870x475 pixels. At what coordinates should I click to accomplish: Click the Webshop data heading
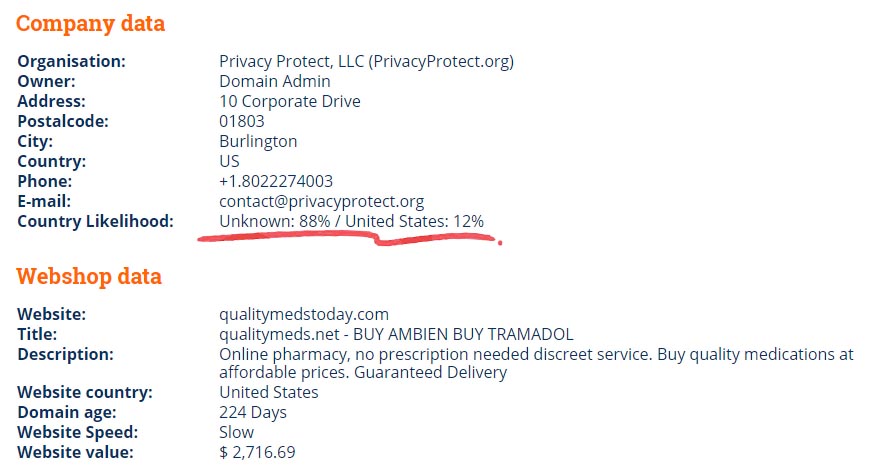(x=89, y=276)
